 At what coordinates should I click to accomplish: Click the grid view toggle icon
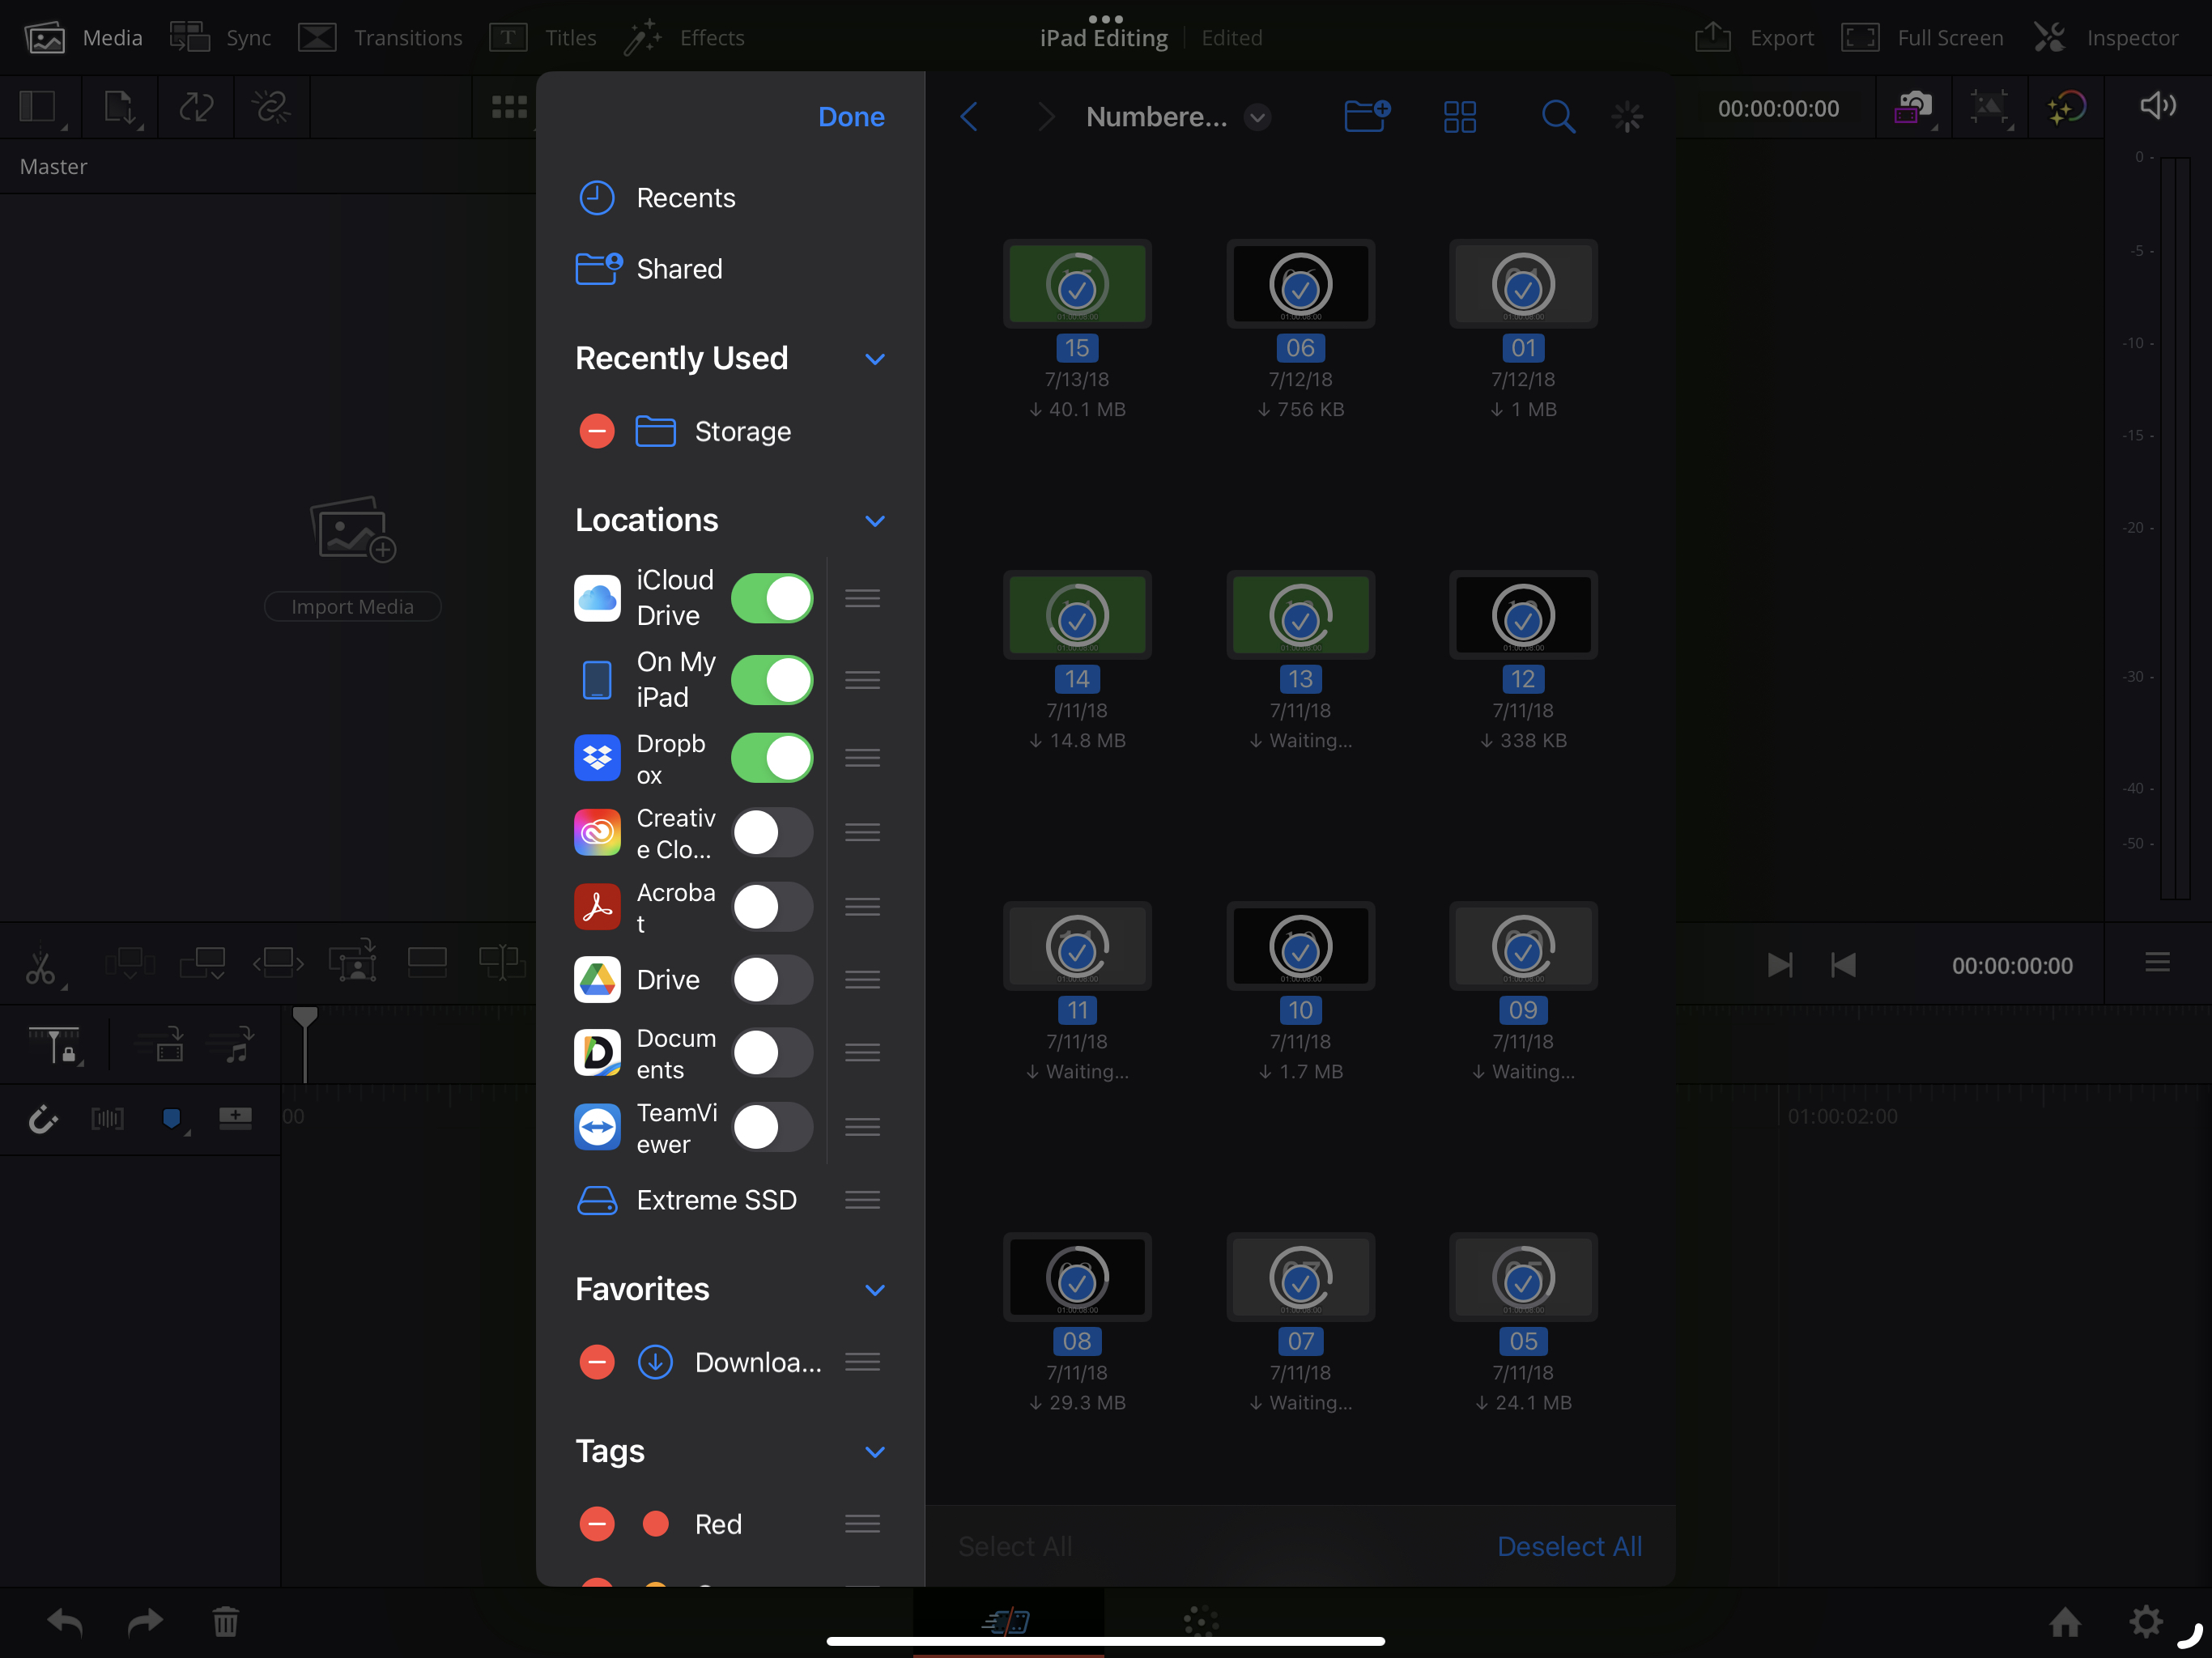(1460, 117)
